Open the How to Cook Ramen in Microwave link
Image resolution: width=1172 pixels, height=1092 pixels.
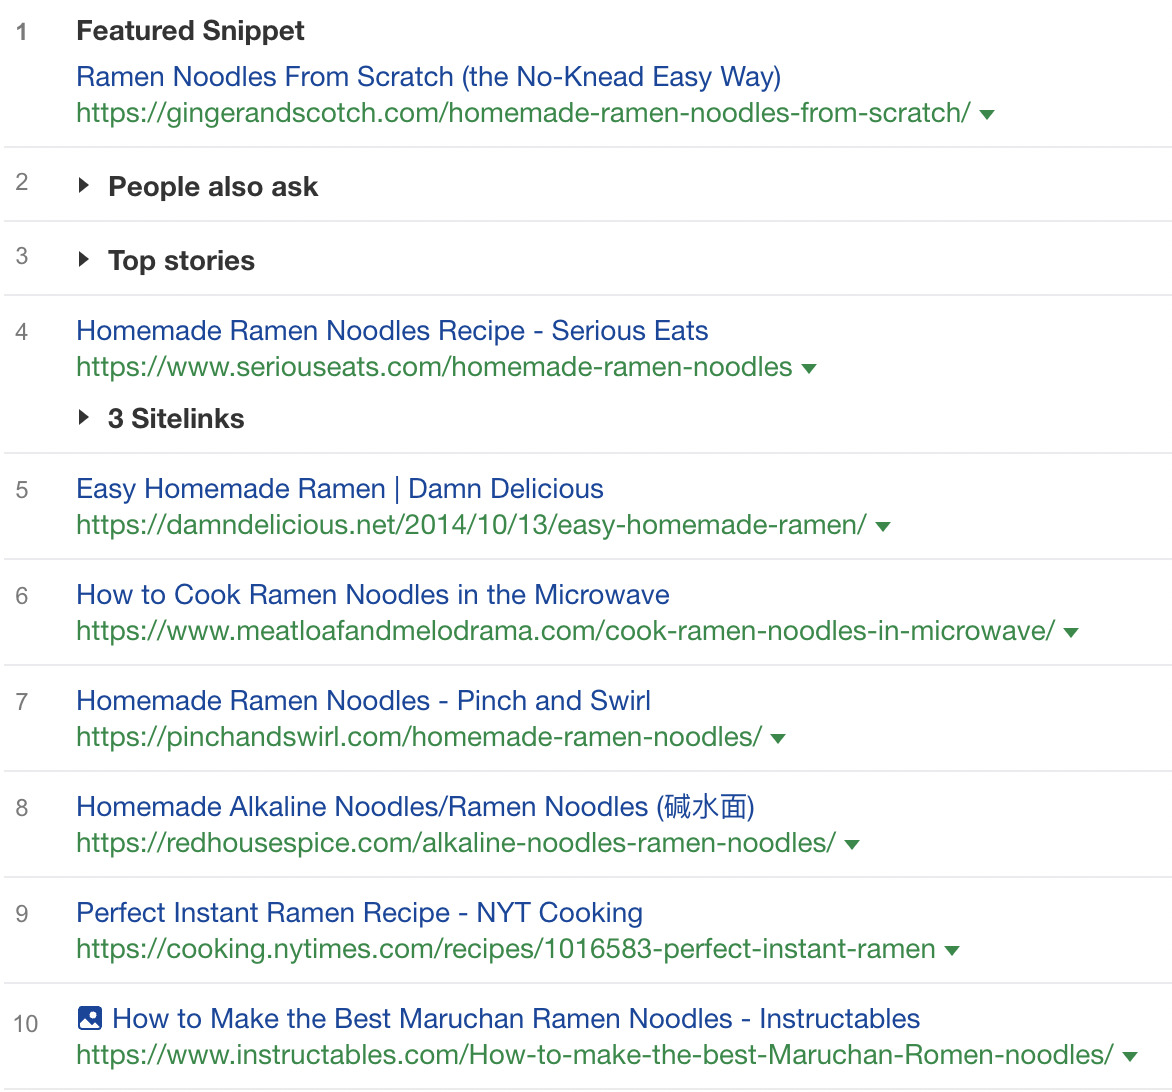pos(372,595)
